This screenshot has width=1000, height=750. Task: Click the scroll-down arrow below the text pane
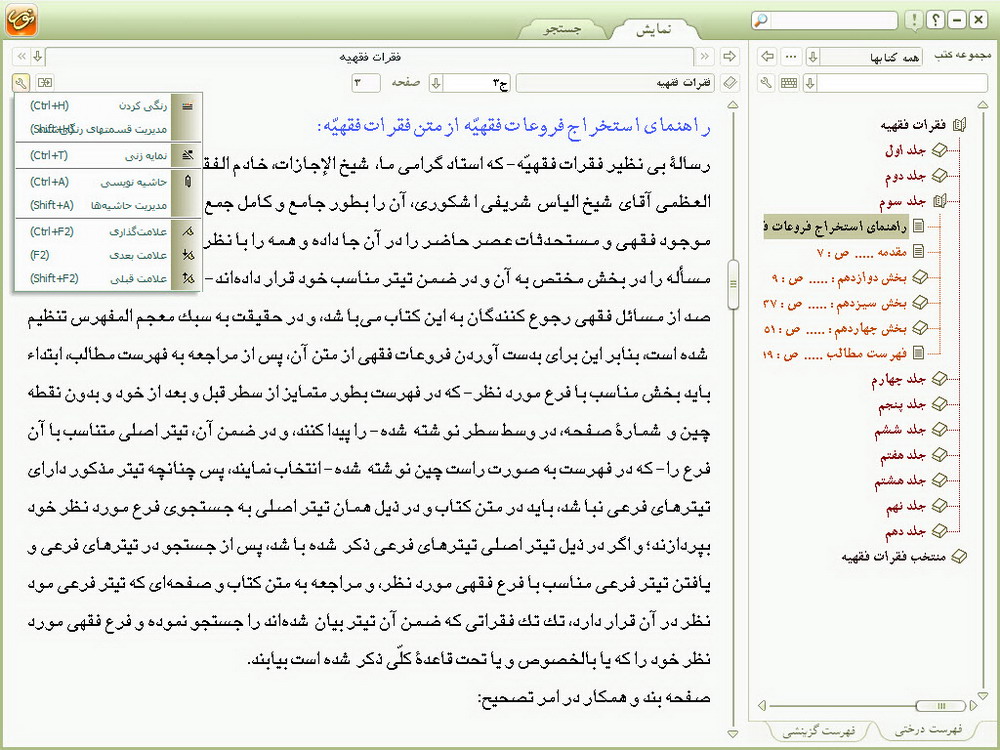(733, 734)
